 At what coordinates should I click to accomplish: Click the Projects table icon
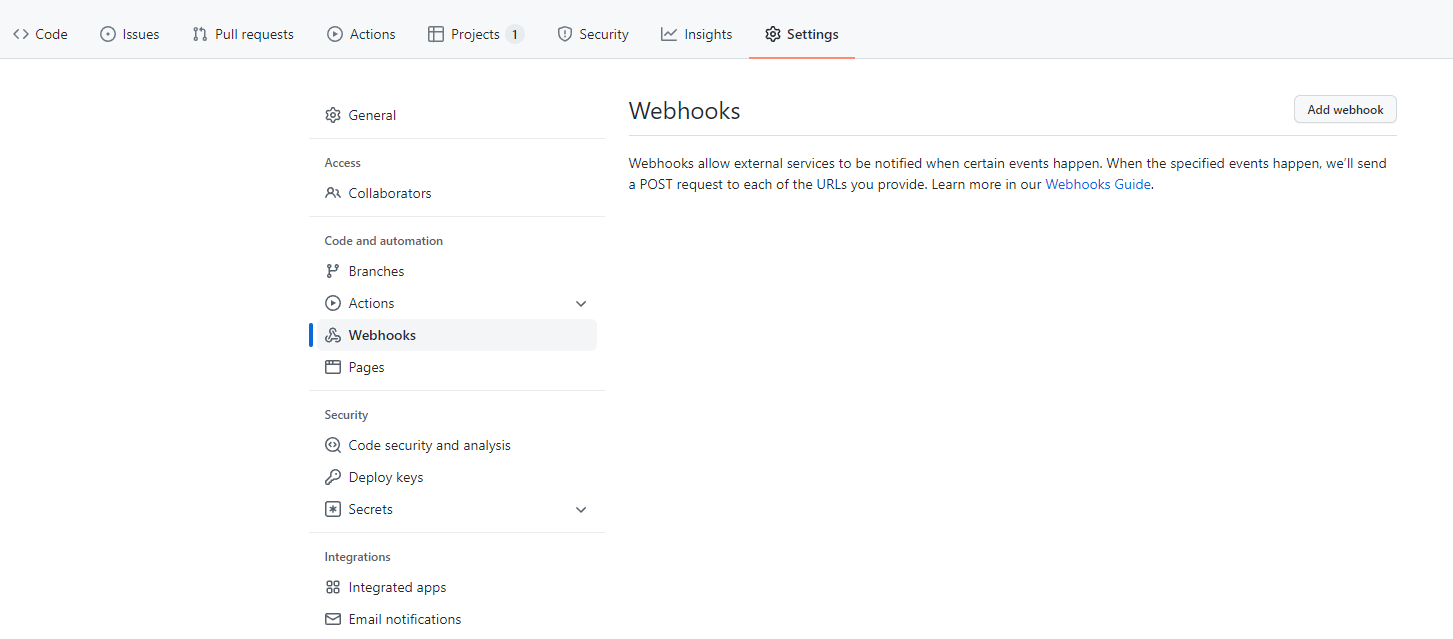point(436,34)
